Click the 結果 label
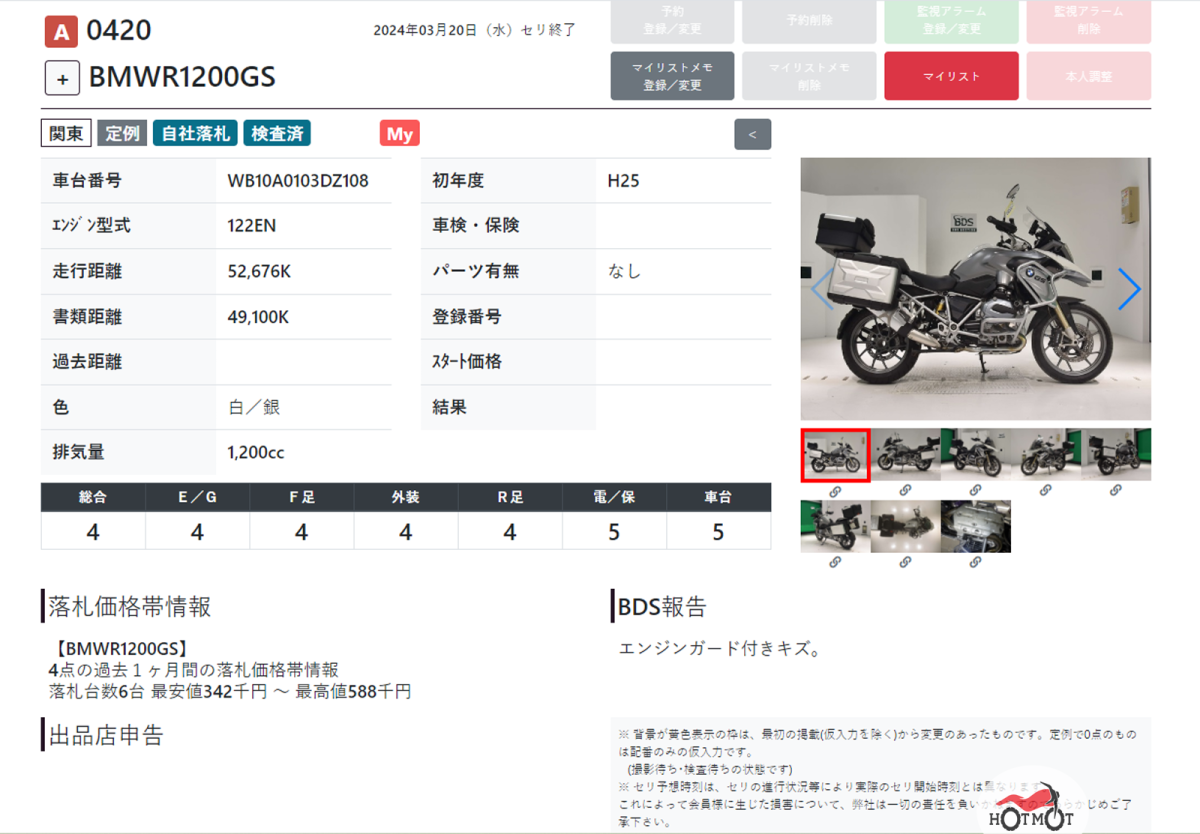Viewport: 1200px width, 834px height. click(x=449, y=407)
